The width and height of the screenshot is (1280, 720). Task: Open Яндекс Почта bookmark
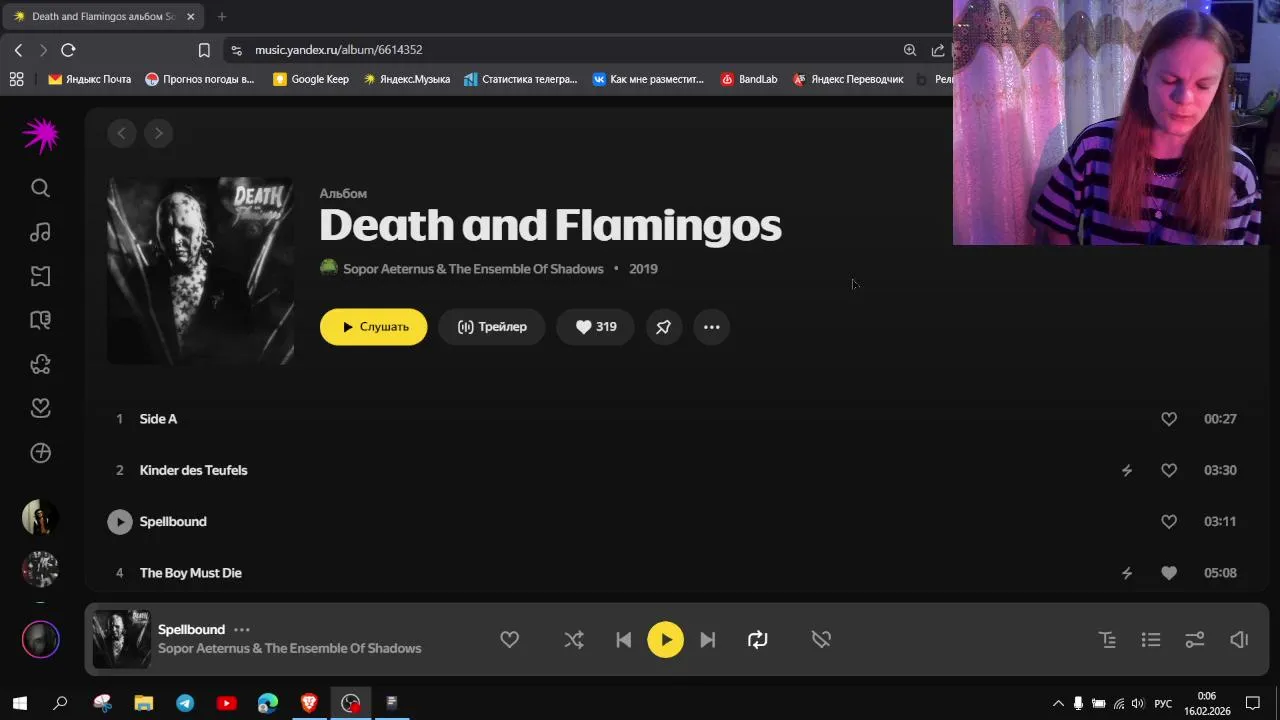(89, 79)
